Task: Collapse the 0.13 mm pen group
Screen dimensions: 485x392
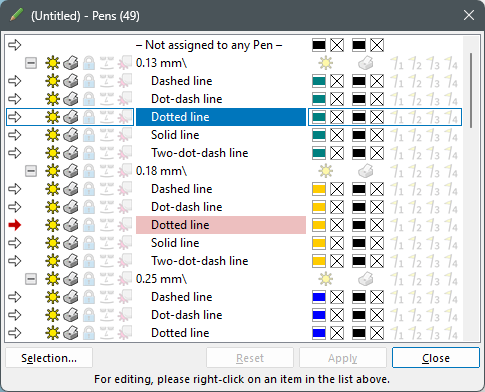Action: (31, 63)
